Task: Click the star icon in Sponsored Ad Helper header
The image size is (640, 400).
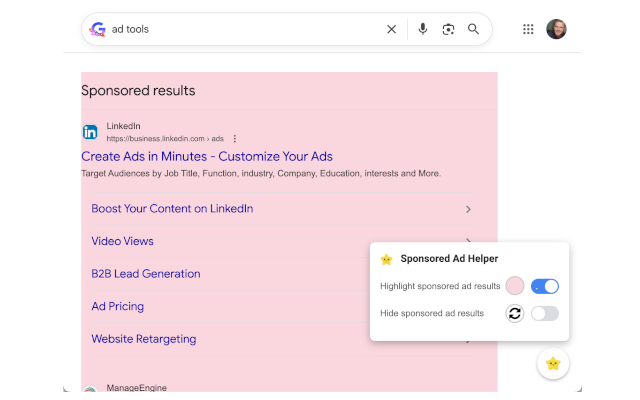Action: [386, 259]
